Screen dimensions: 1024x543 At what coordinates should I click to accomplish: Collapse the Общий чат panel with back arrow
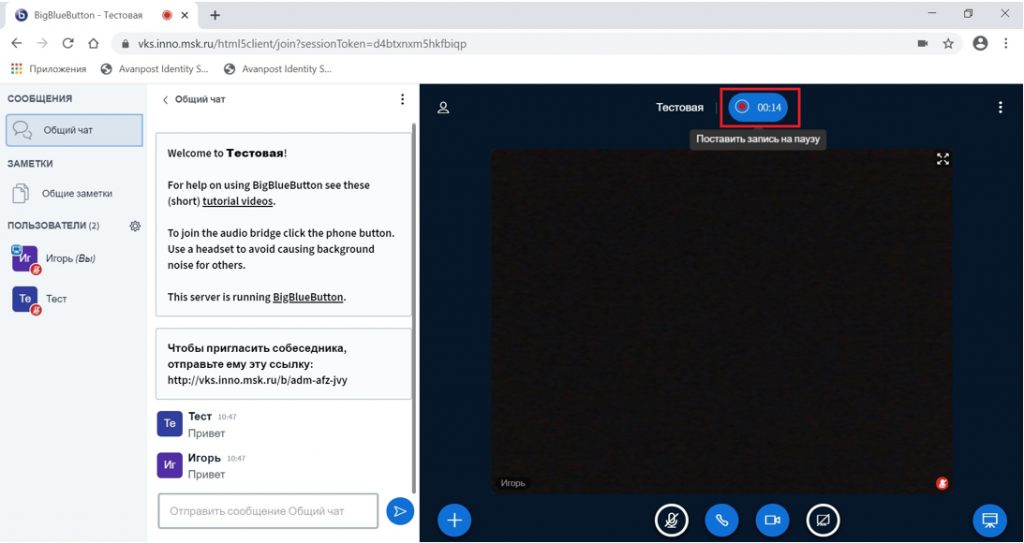pyautogui.click(x=166, y=99)
